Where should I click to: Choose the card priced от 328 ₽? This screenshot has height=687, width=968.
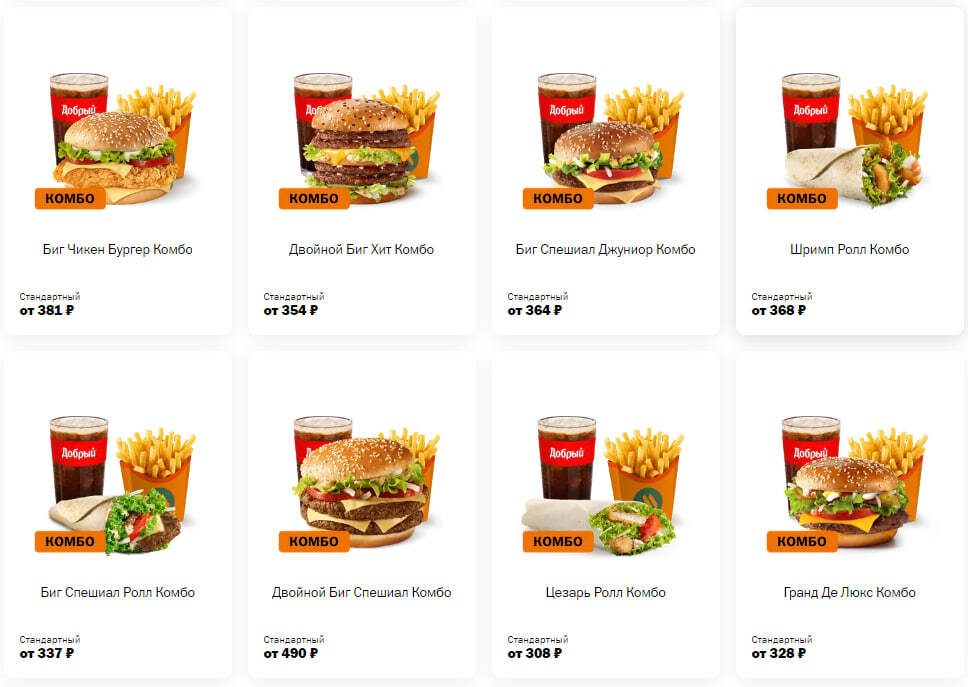click(x=849, y=515)
